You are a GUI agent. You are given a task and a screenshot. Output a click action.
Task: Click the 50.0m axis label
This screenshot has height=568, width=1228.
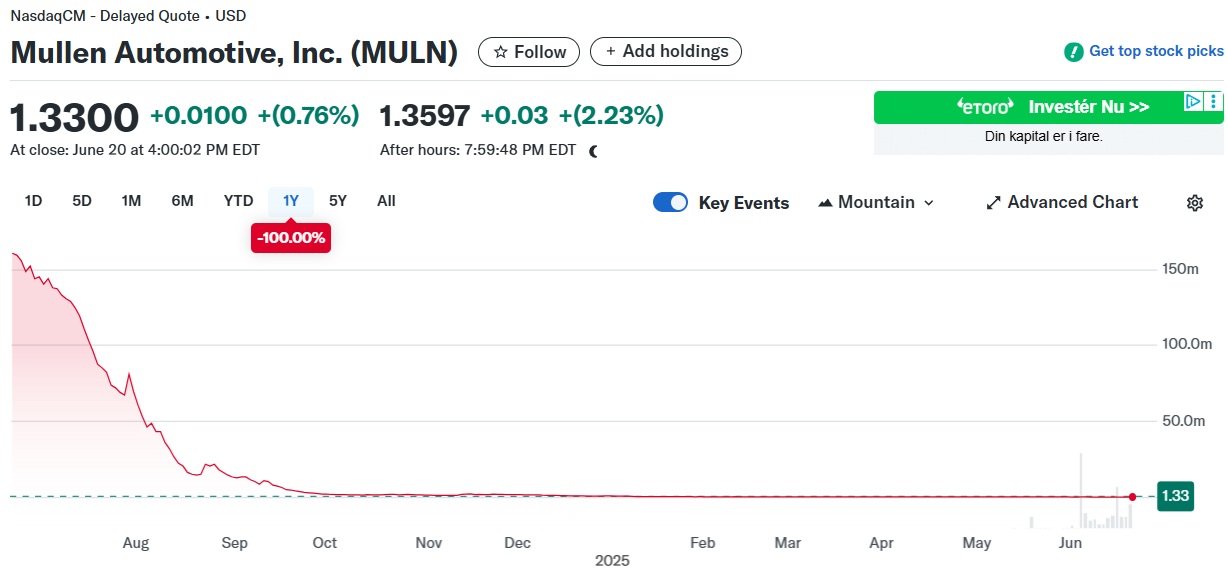[1182, 421]
